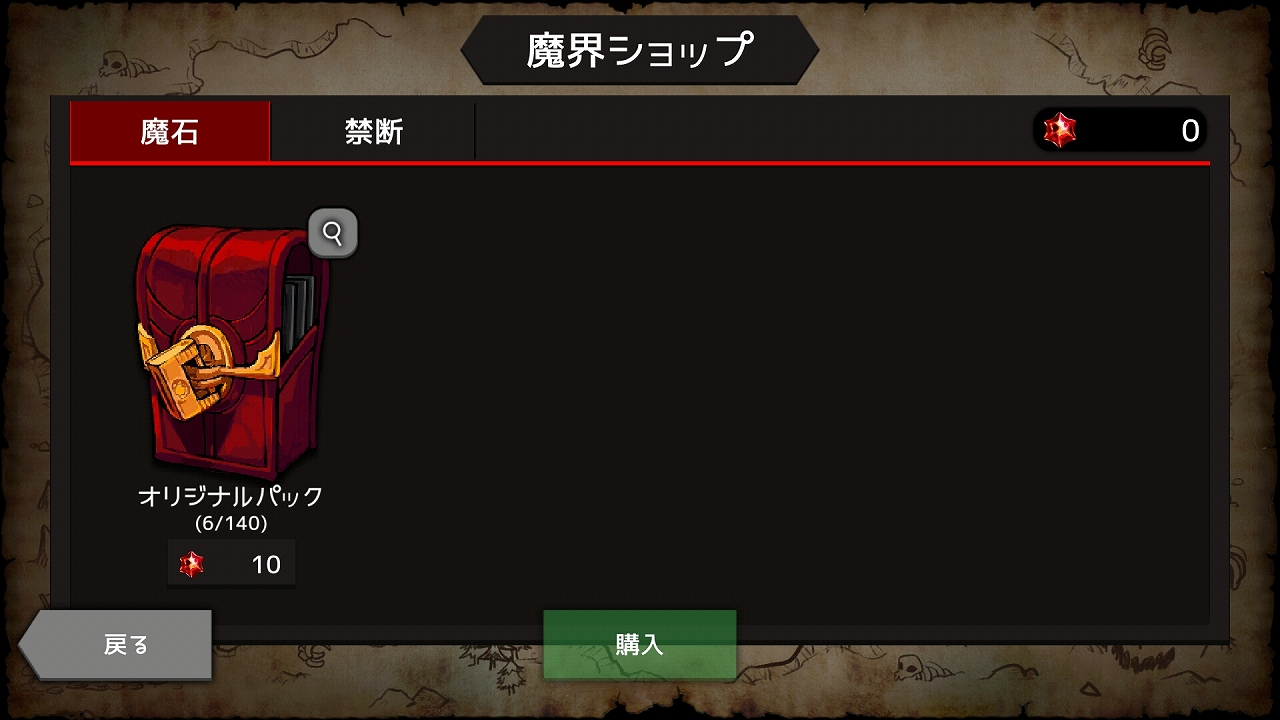Click the red divider line under tabs

(640, 162)
